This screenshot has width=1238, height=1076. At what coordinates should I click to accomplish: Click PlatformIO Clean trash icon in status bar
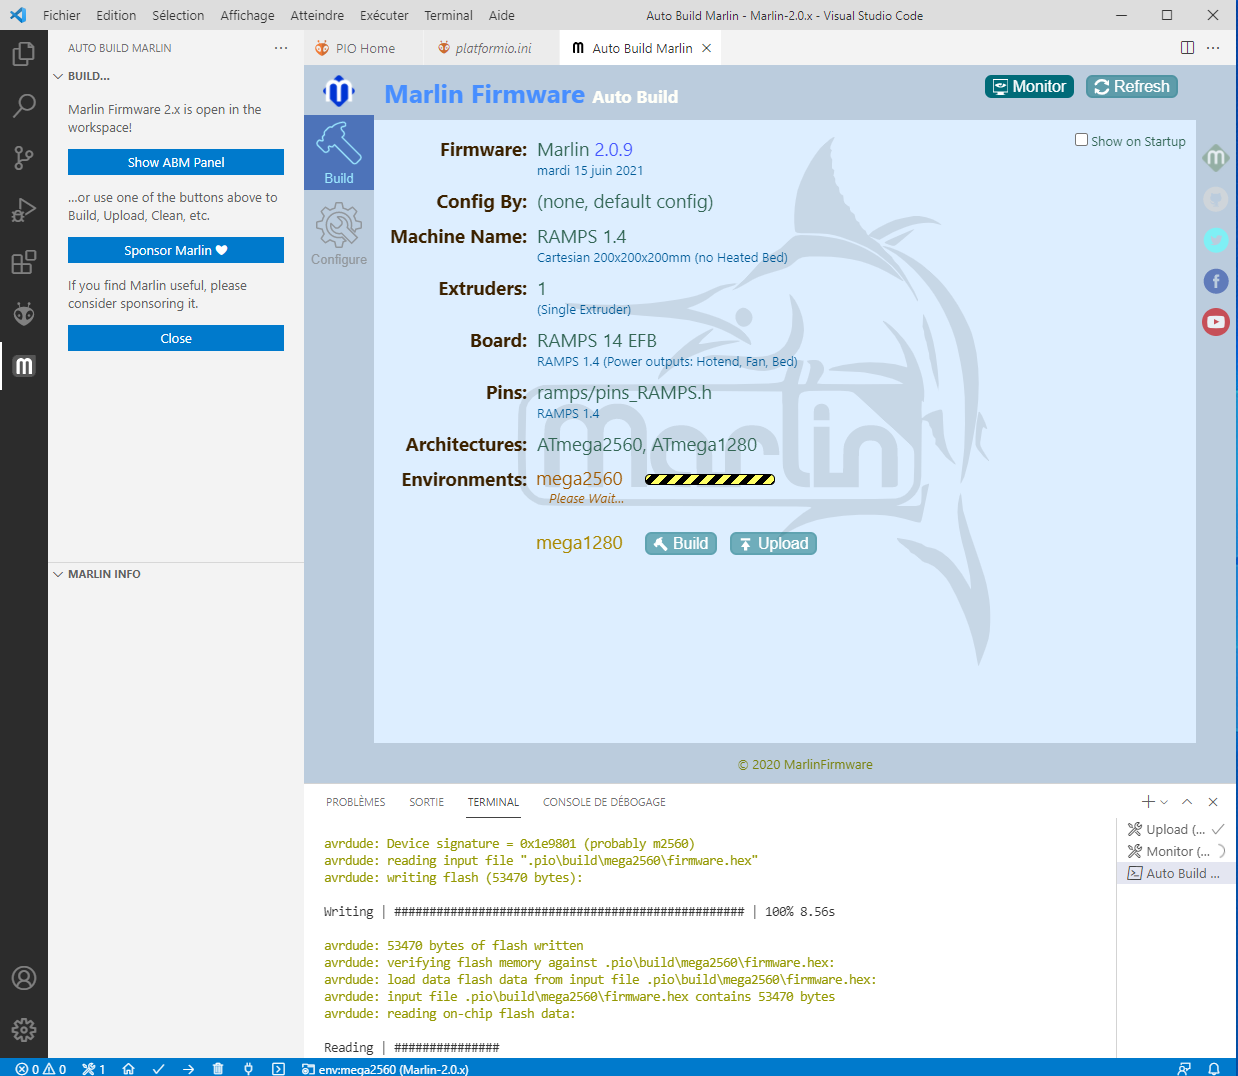coord(218,1068)
